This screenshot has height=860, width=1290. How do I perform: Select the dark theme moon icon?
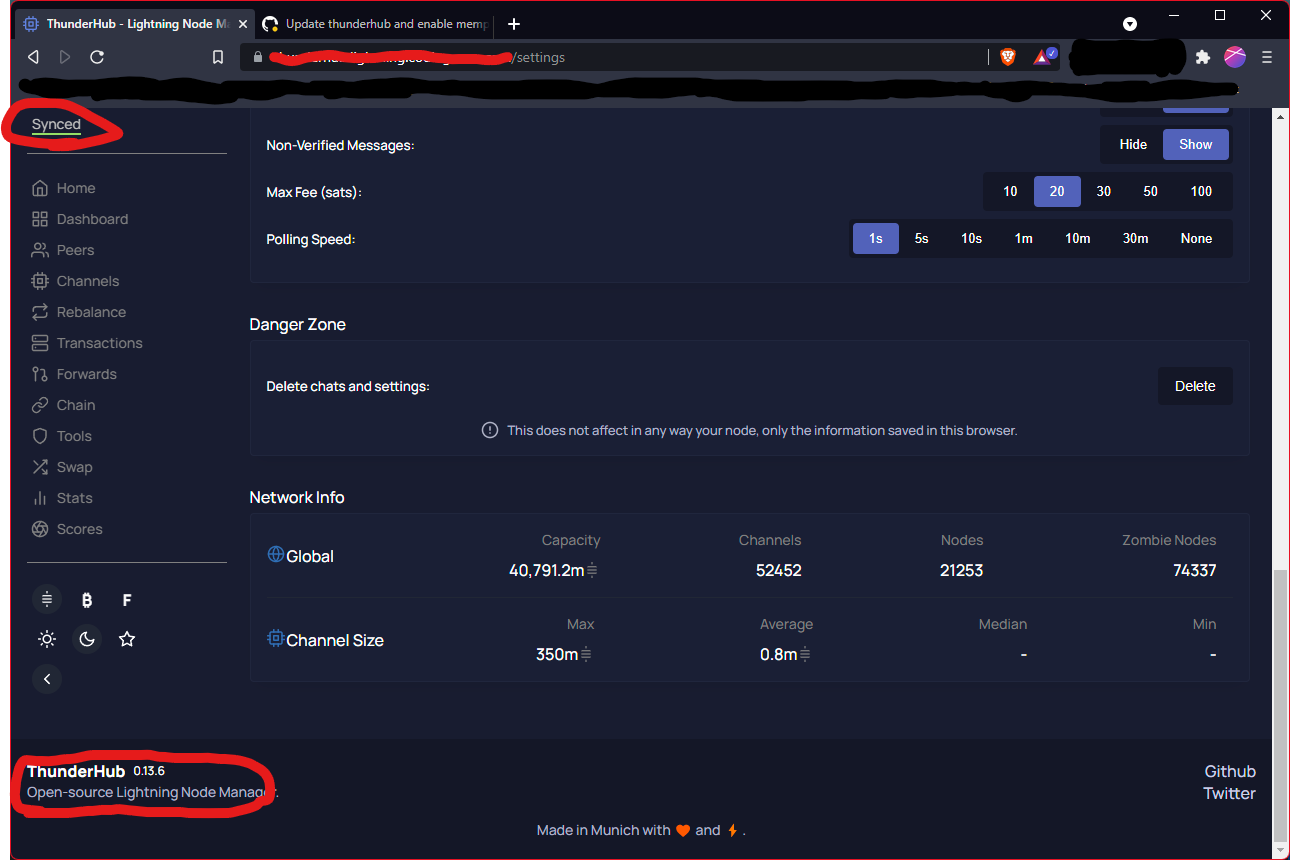pyautogui.click(x=87, y=639)
